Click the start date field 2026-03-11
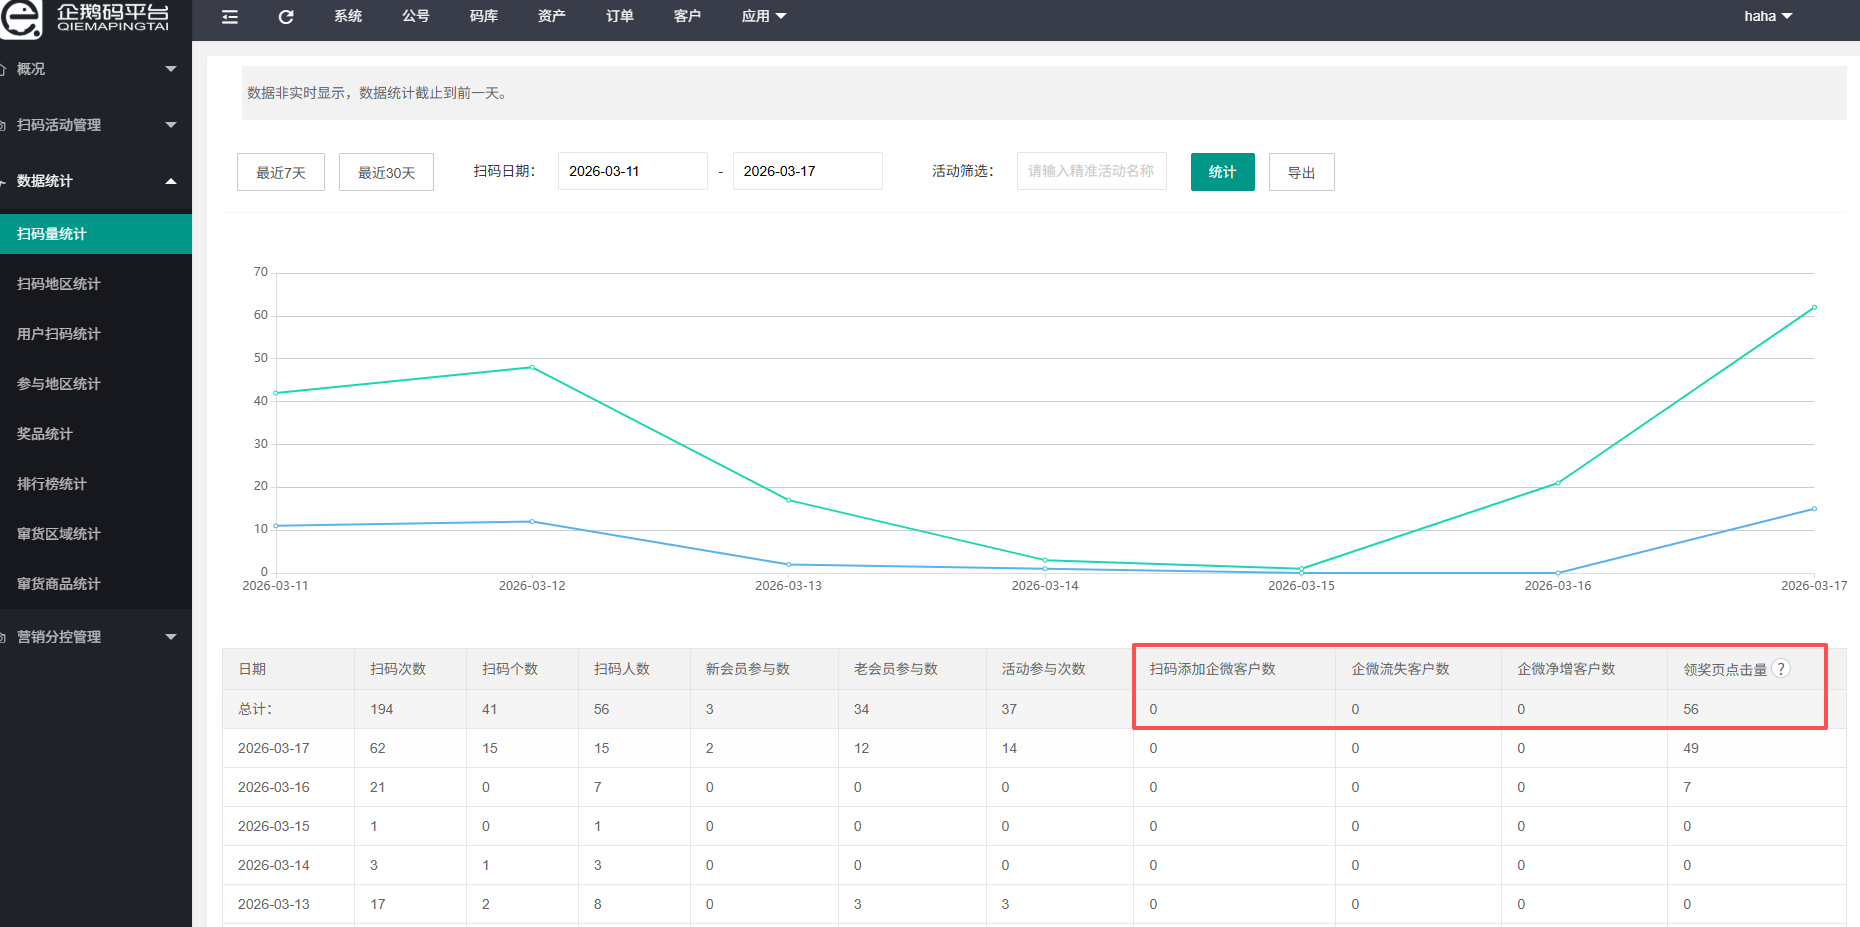This screenshot has height=927, width=1860. [632, 171]
